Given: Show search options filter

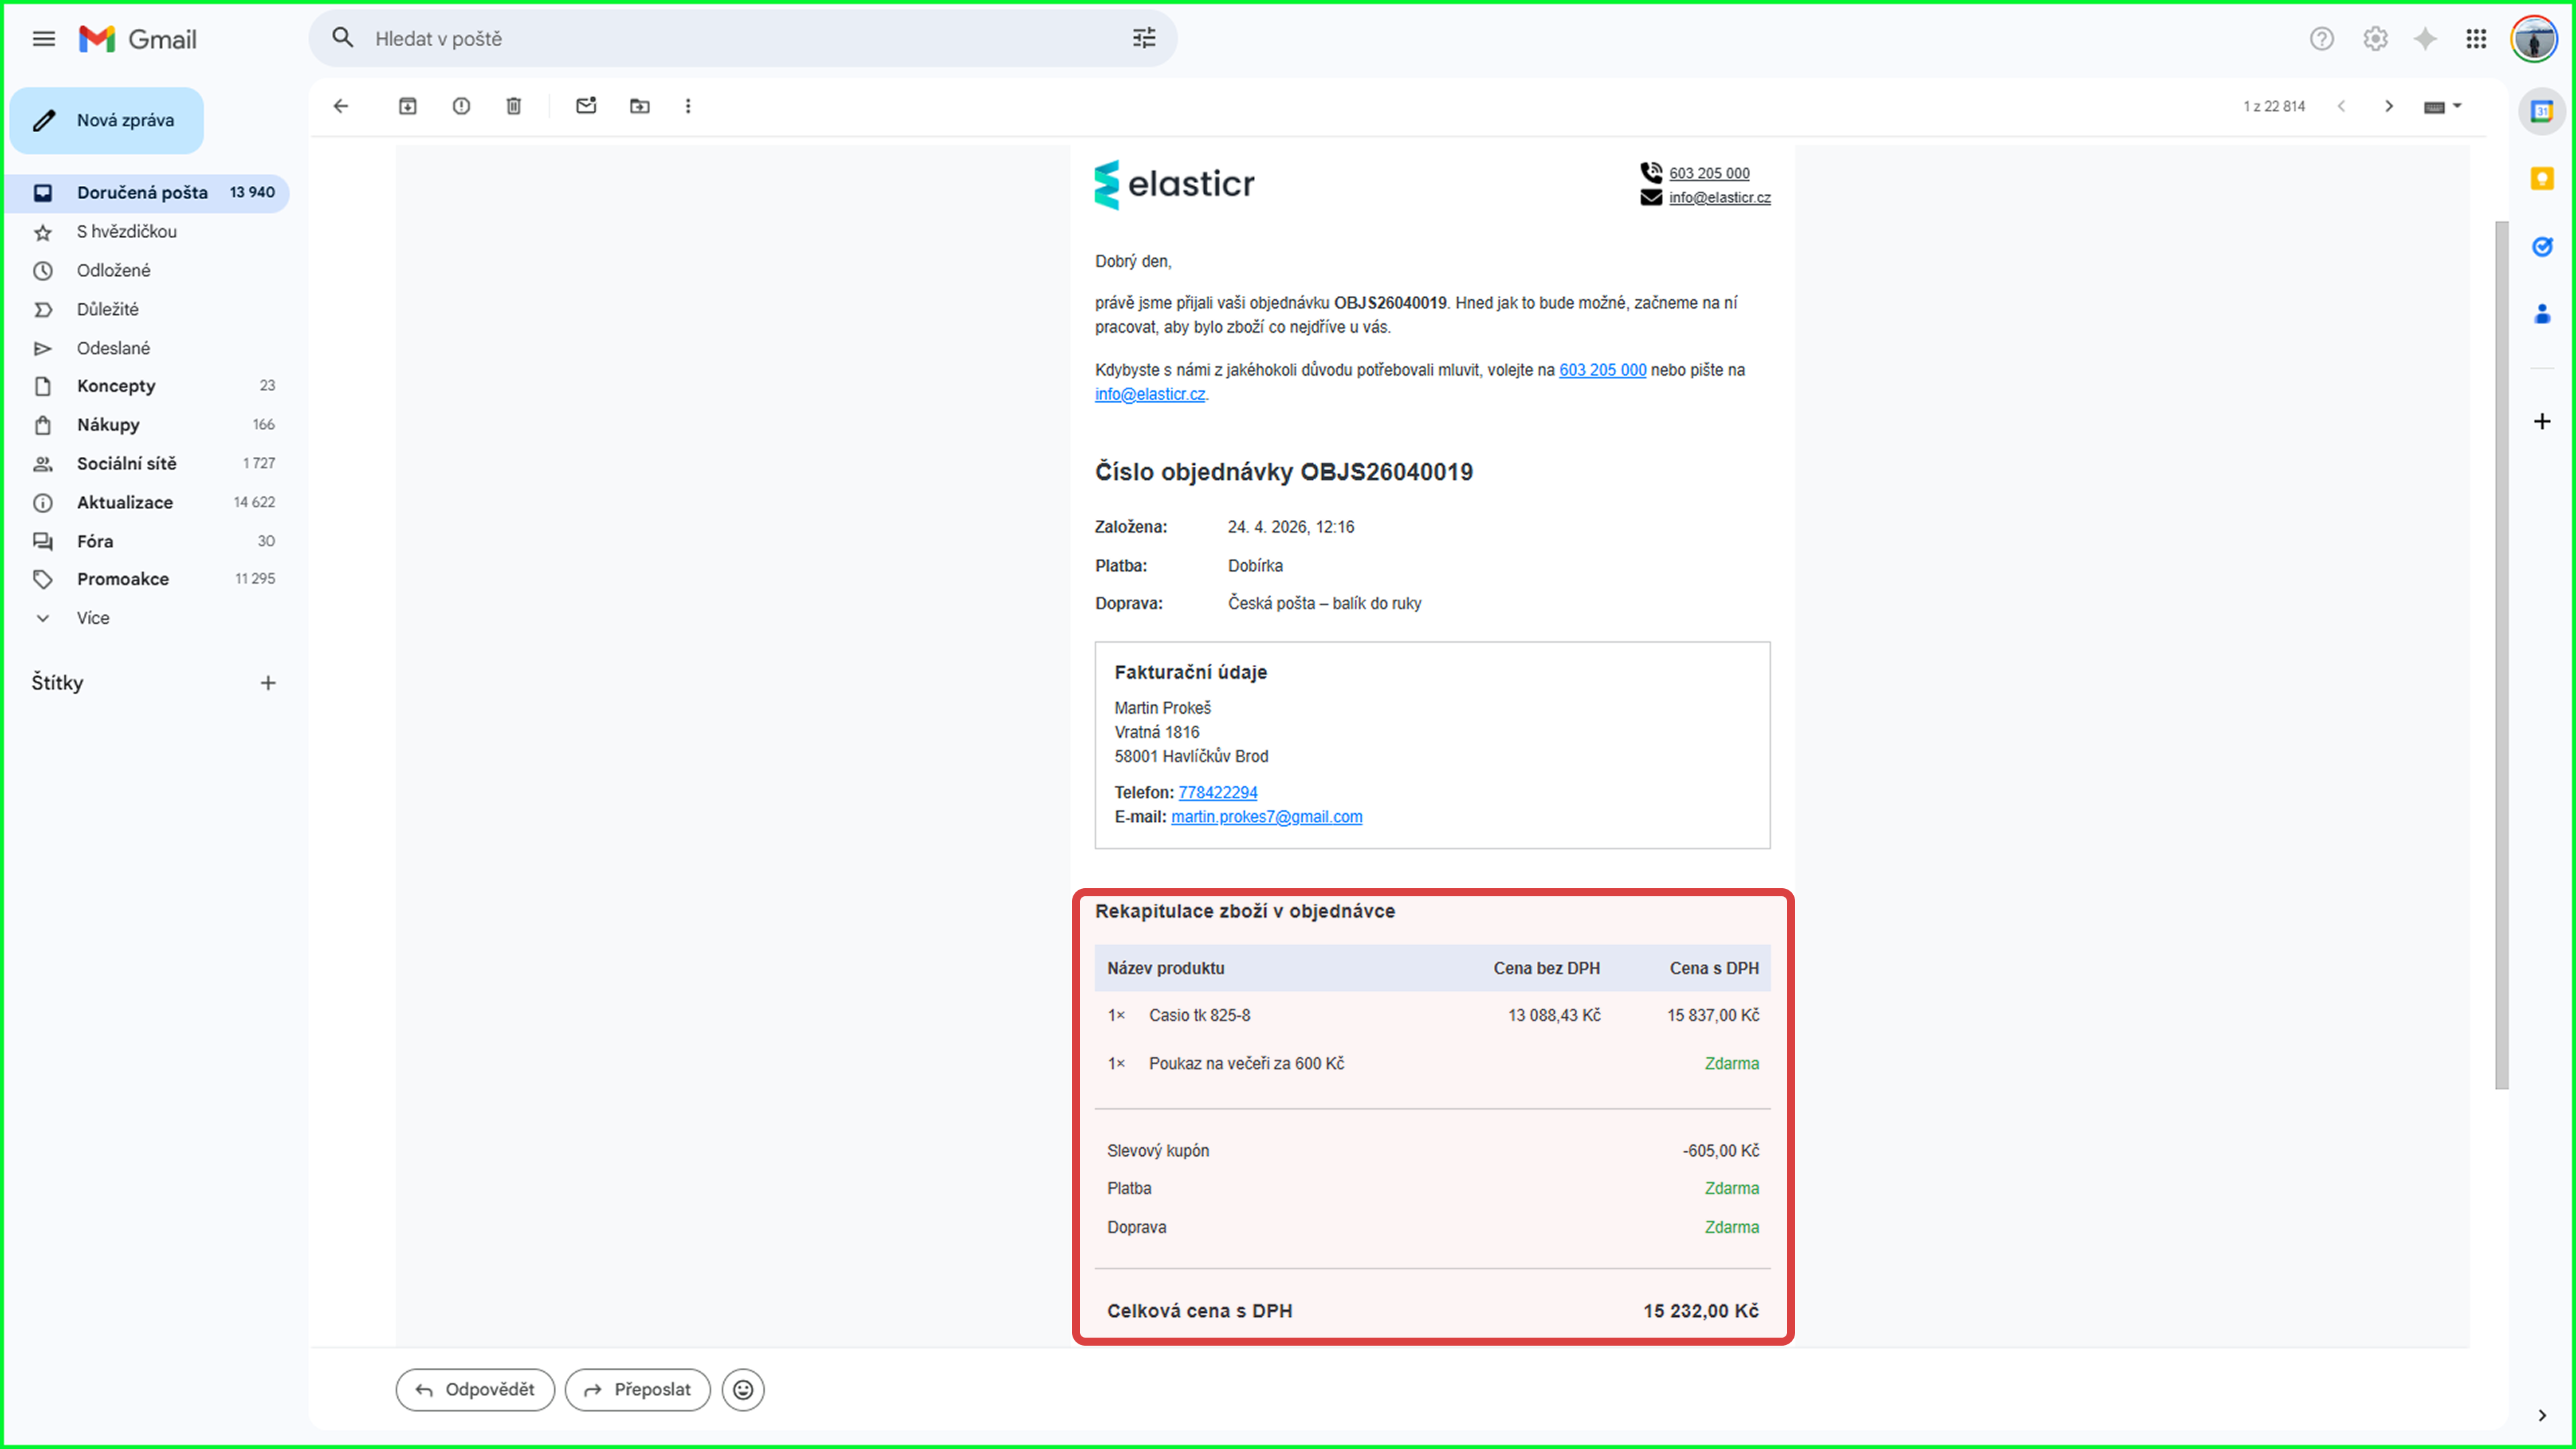Looking at the screenshot, I should coord(1144,39).
